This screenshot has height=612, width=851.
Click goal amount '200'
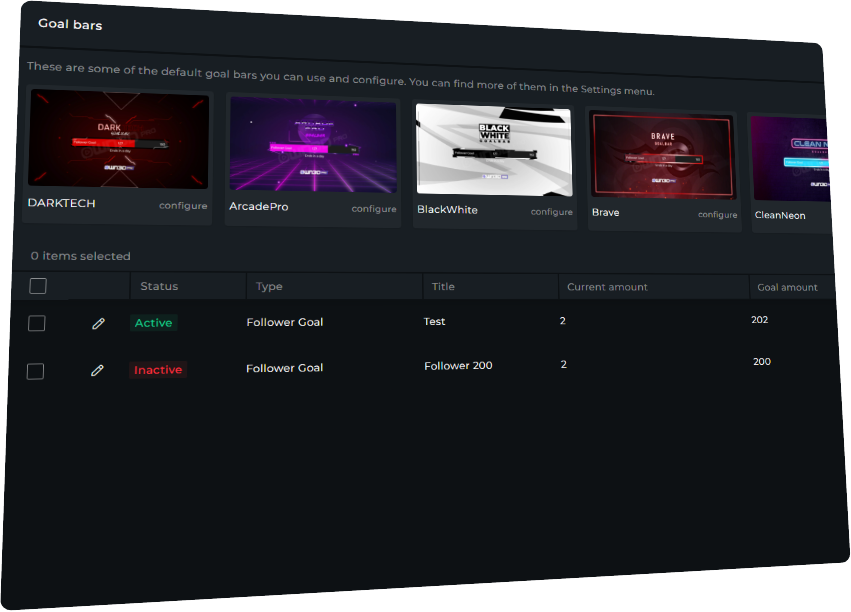point(762,361)
